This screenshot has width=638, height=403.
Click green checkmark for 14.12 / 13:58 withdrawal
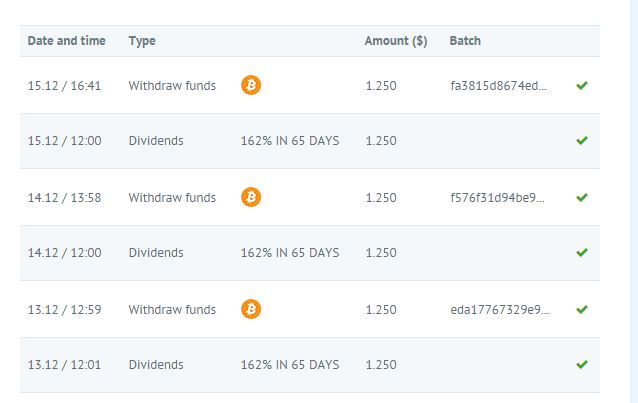click(582, 198)
